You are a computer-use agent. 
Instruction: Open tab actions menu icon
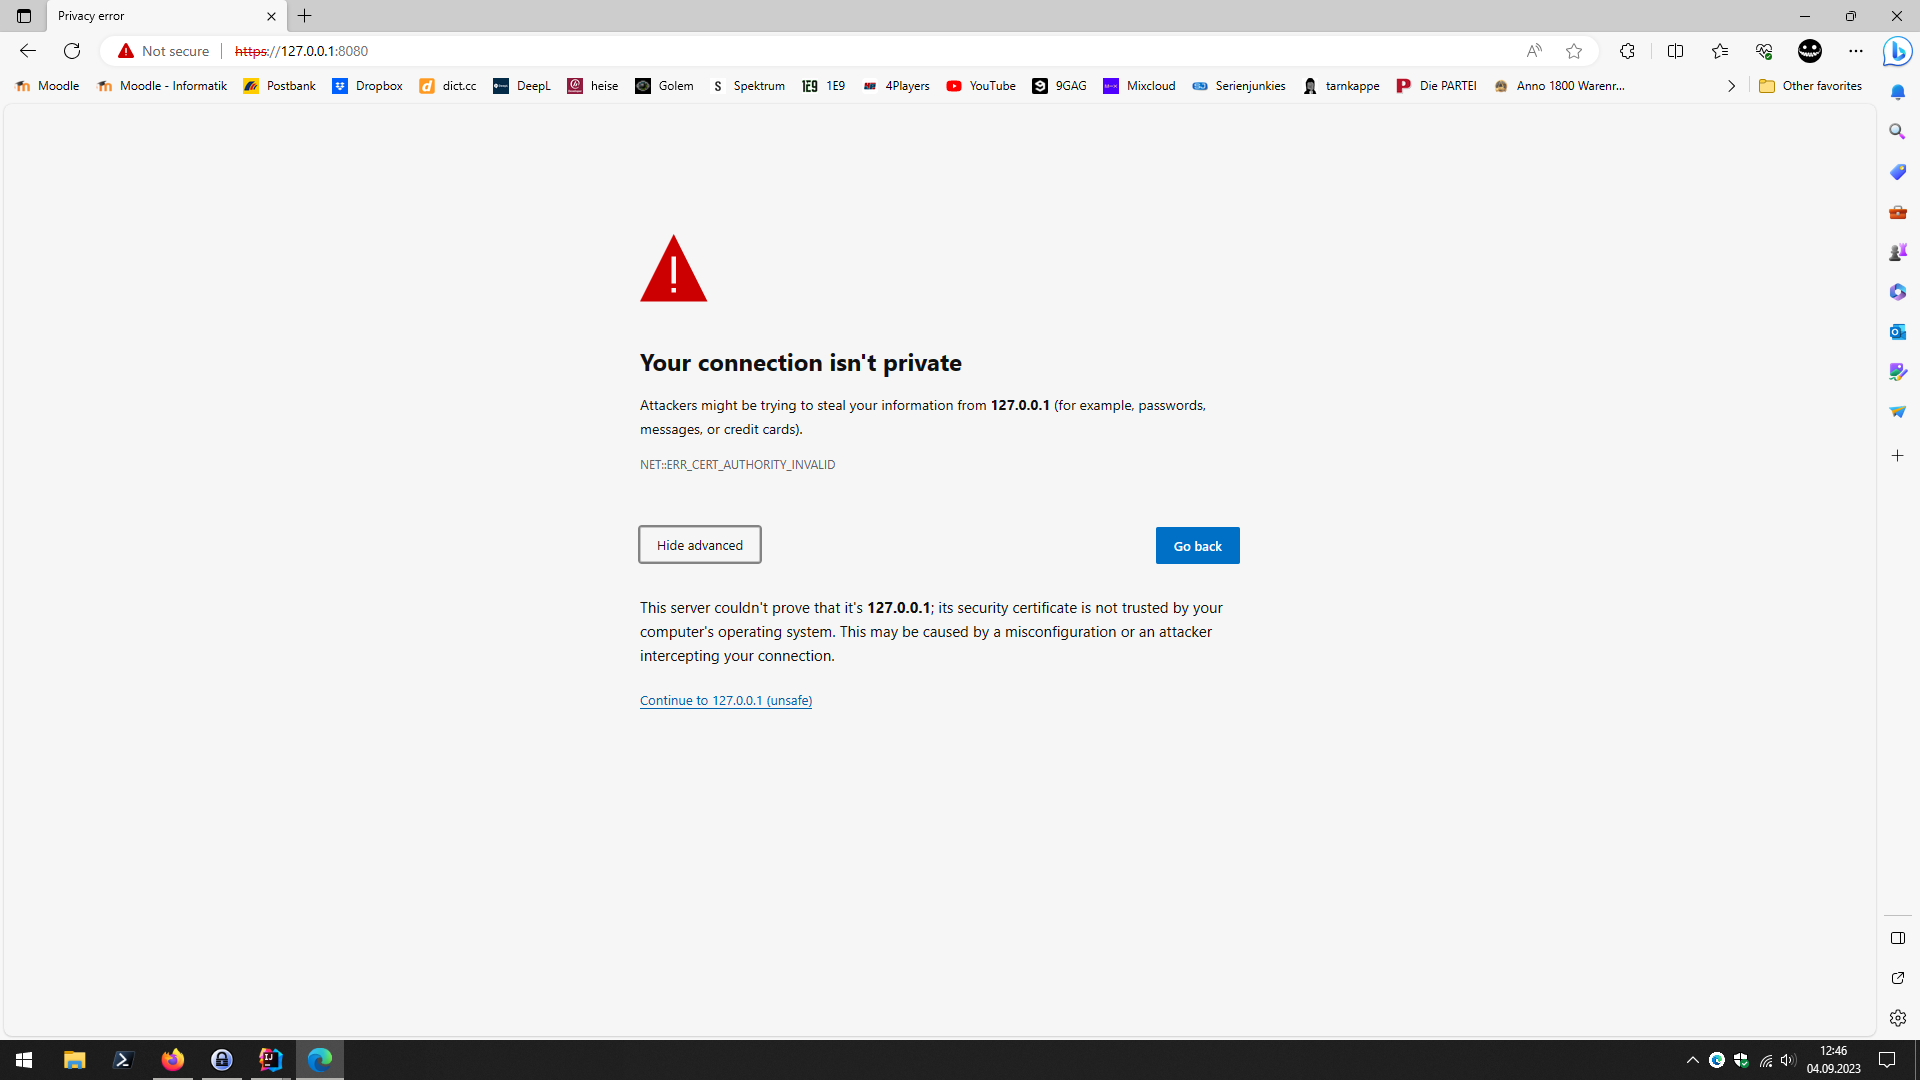click(24, 16)
